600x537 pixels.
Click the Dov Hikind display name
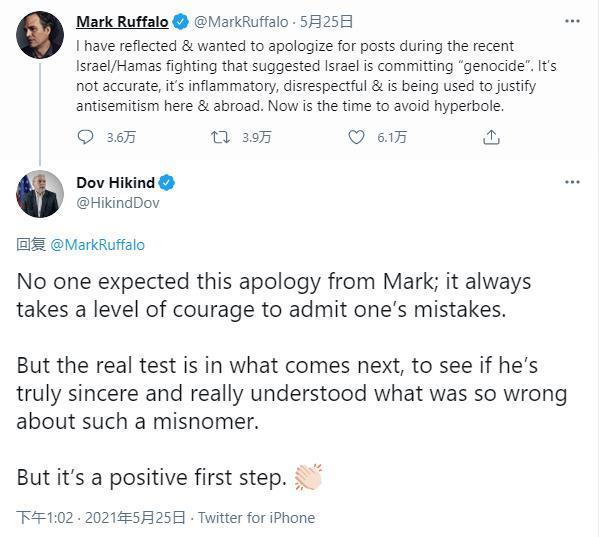[x=116, y=182]
